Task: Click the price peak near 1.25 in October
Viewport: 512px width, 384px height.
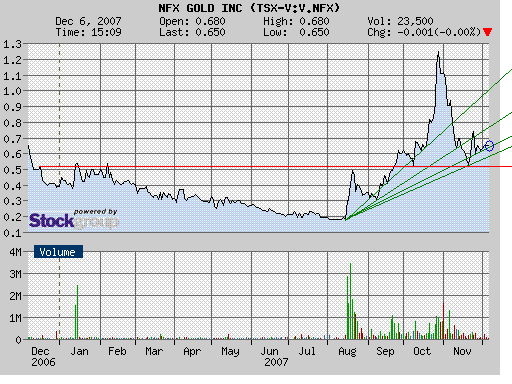Action: pos(438,52)
